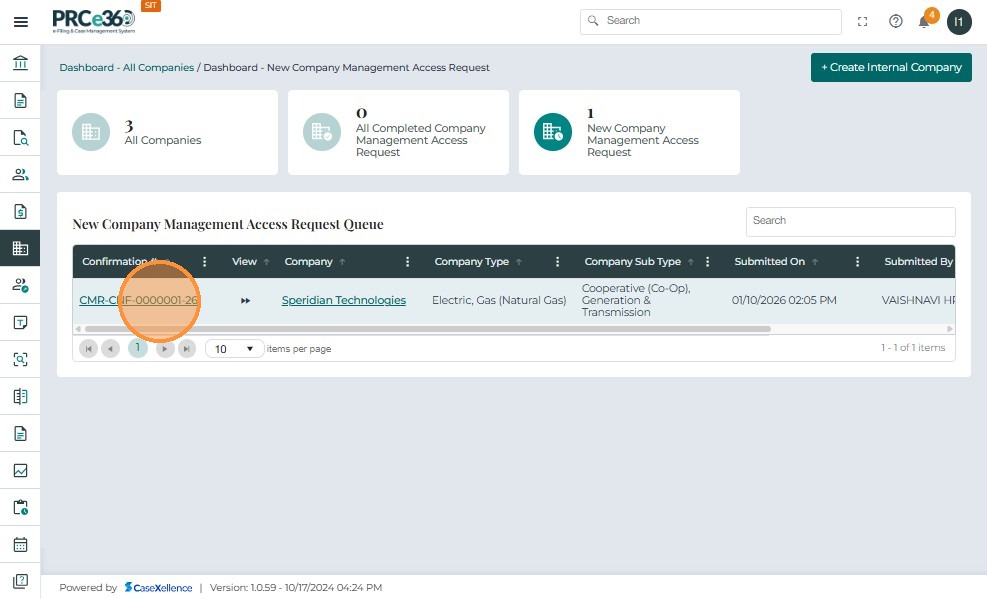Select the companies building sidebar icon
Screen dimensions: 987x599
20,249
